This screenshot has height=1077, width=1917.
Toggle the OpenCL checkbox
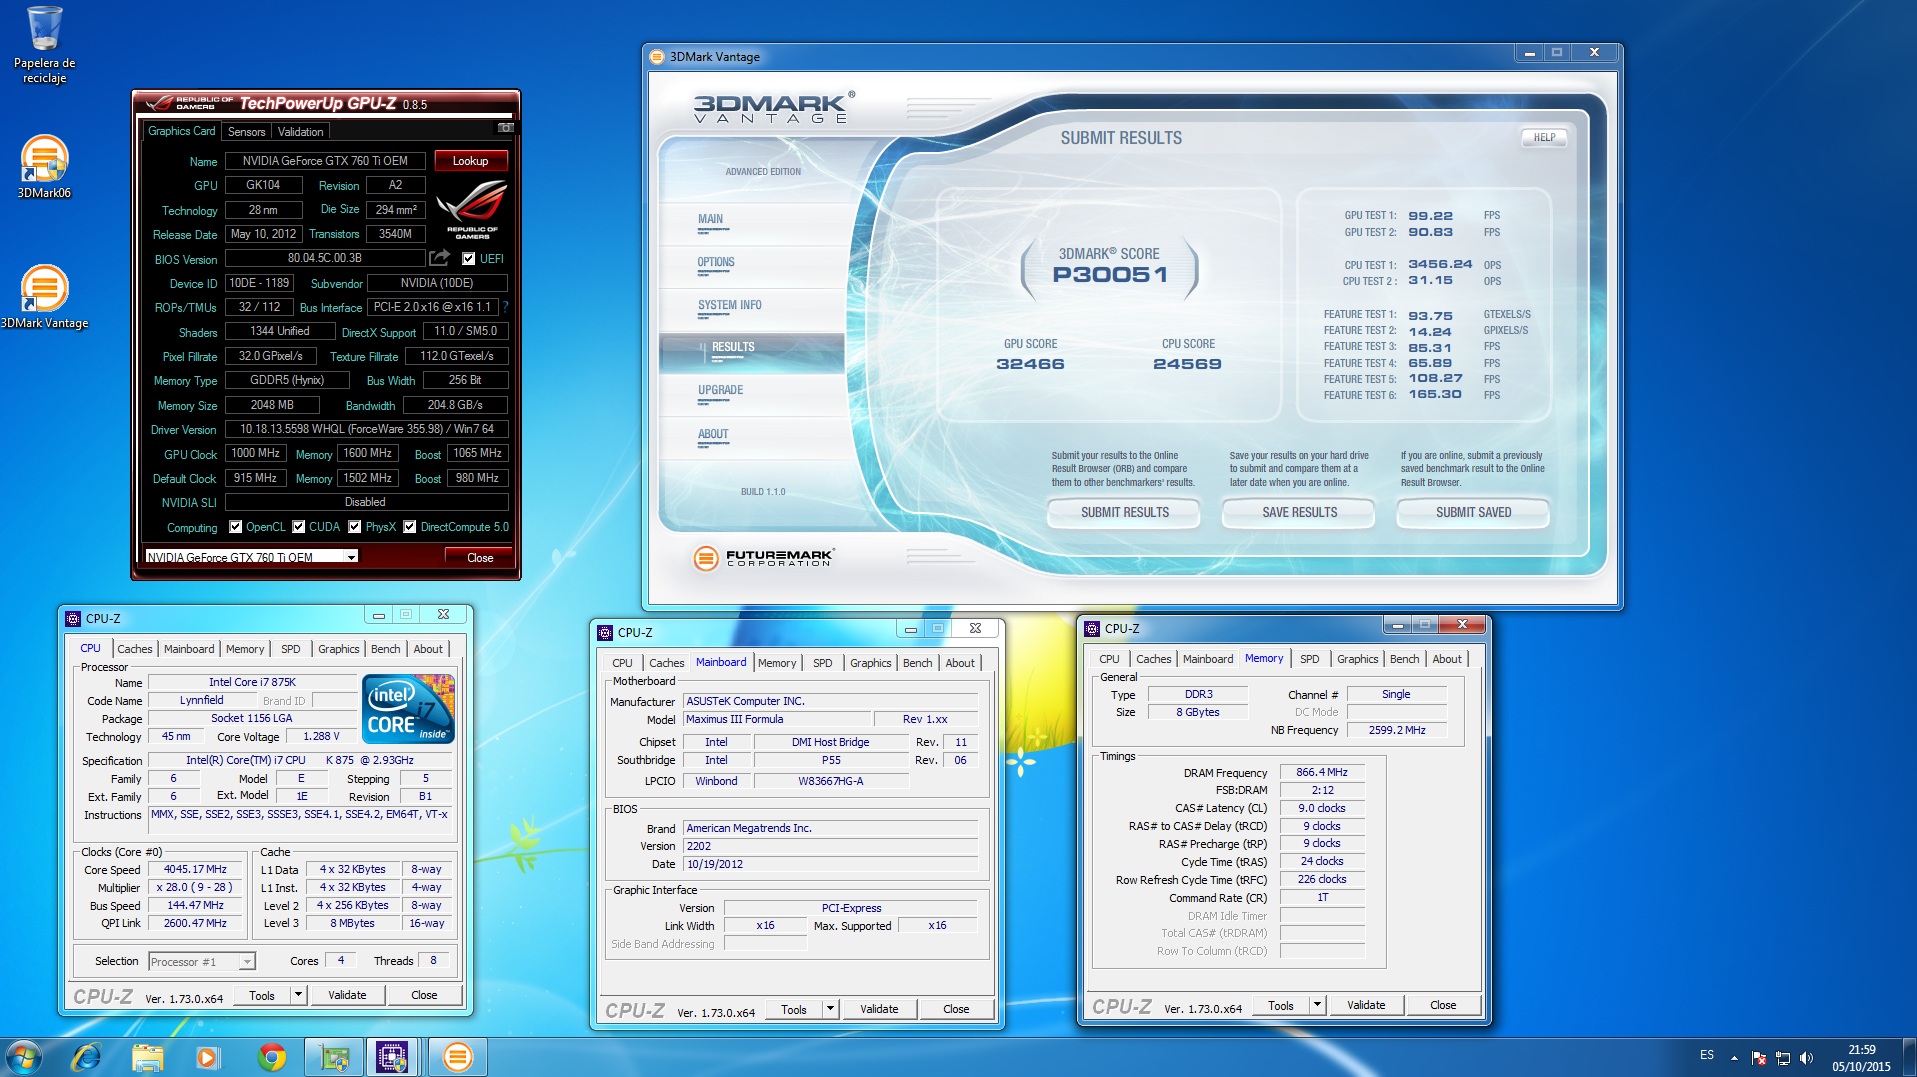(235, 527)
